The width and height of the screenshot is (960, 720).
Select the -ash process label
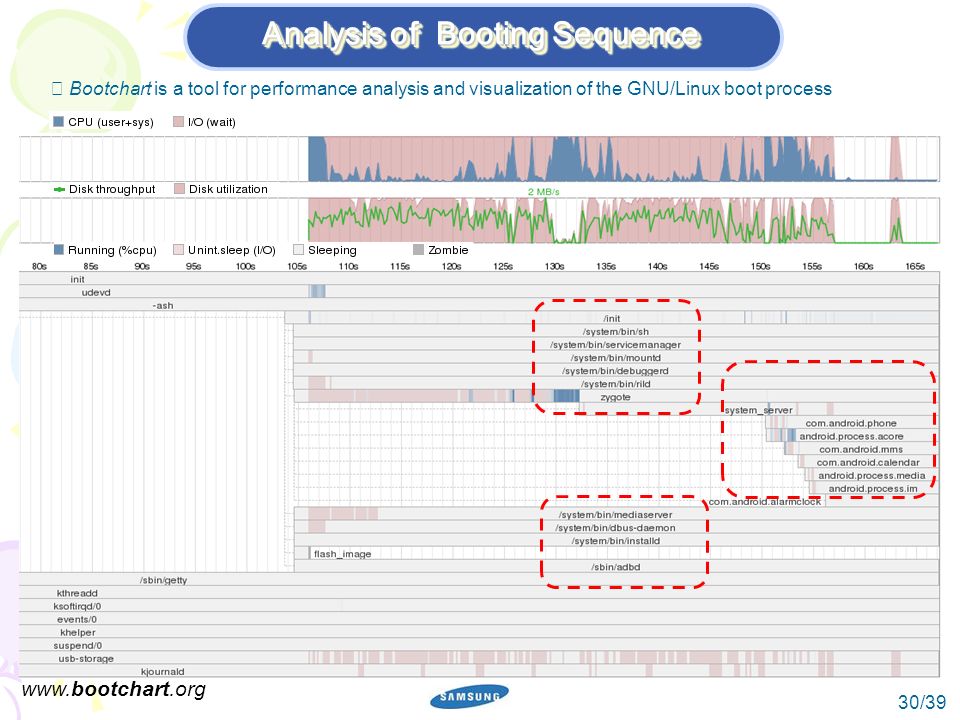[163, 306]
